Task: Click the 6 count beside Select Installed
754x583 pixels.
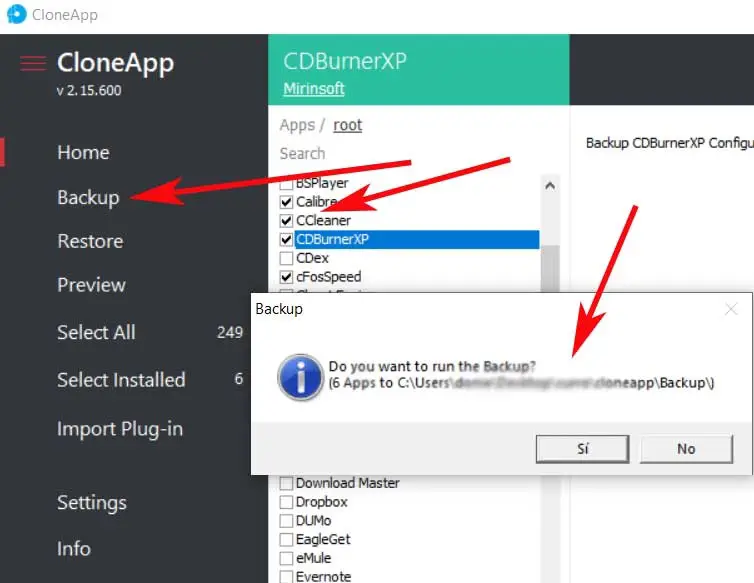Action: click(239, 379)
